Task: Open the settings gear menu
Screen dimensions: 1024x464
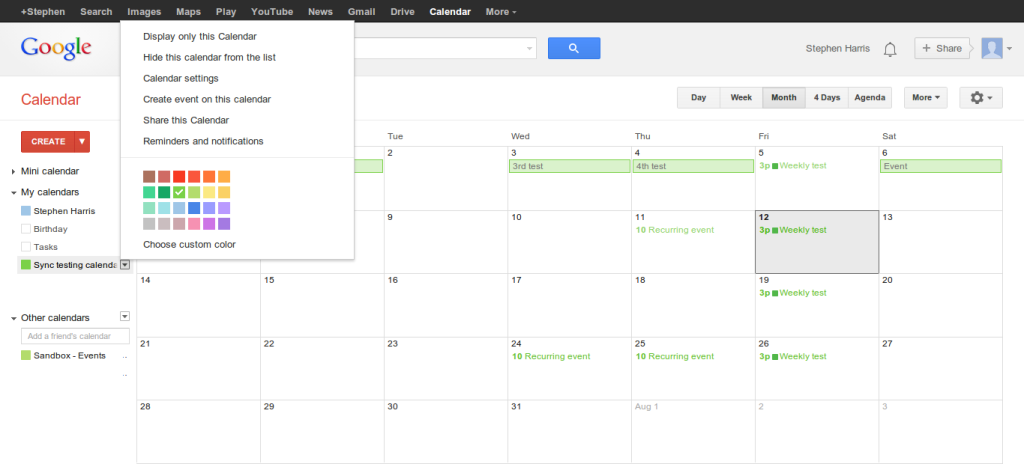Action: point(981,97)
